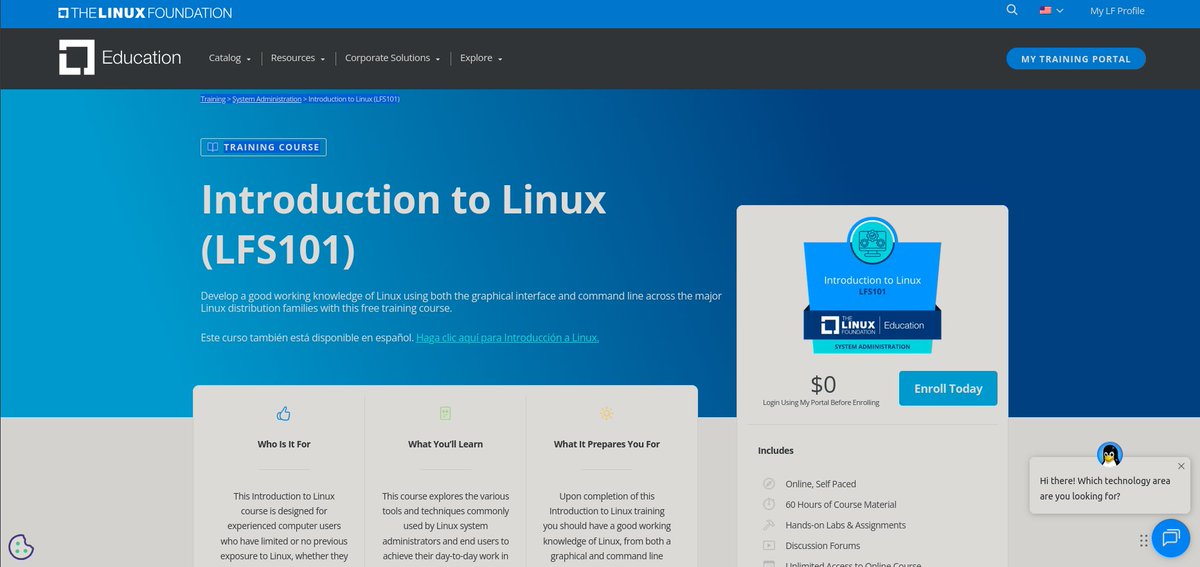Click the Education logo
This screenshot has height=567, width=1200.
coord(120,58)
